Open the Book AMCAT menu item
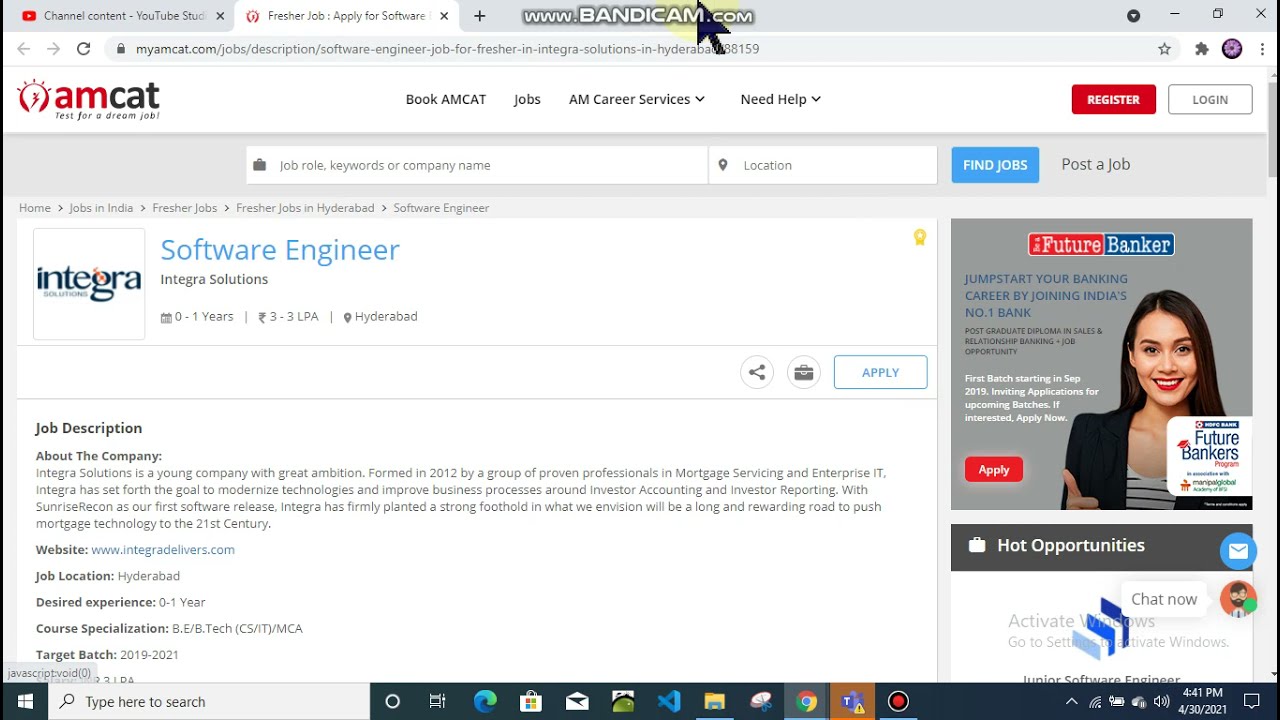Viewport: 1280px width, 720px height. (x=446, y=99)
